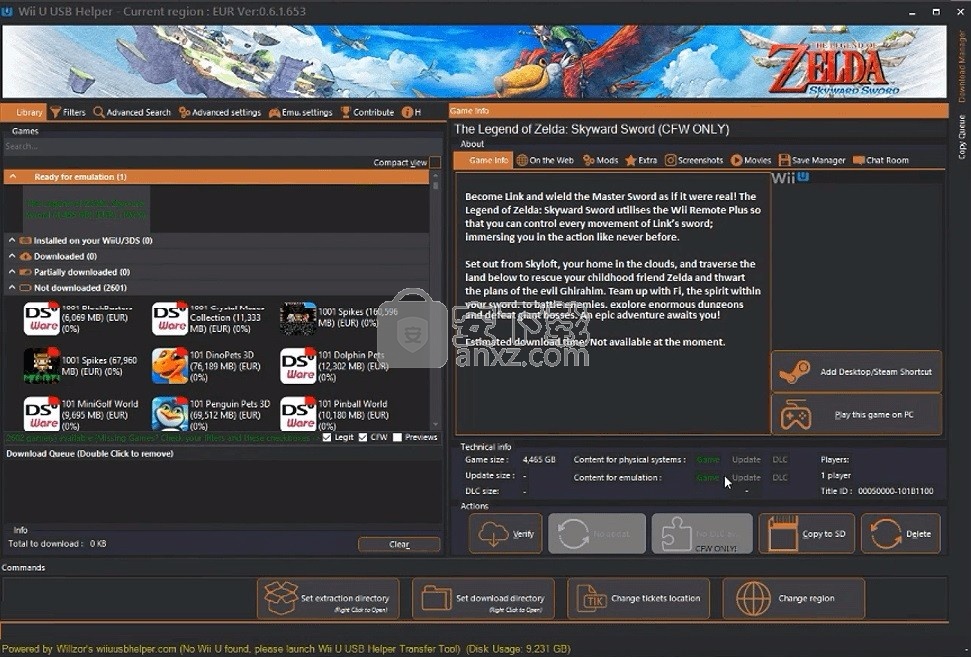Viewport: 971px width, 659px height.
Task: Open the Save Manager tab
Action: coord(812,160)
